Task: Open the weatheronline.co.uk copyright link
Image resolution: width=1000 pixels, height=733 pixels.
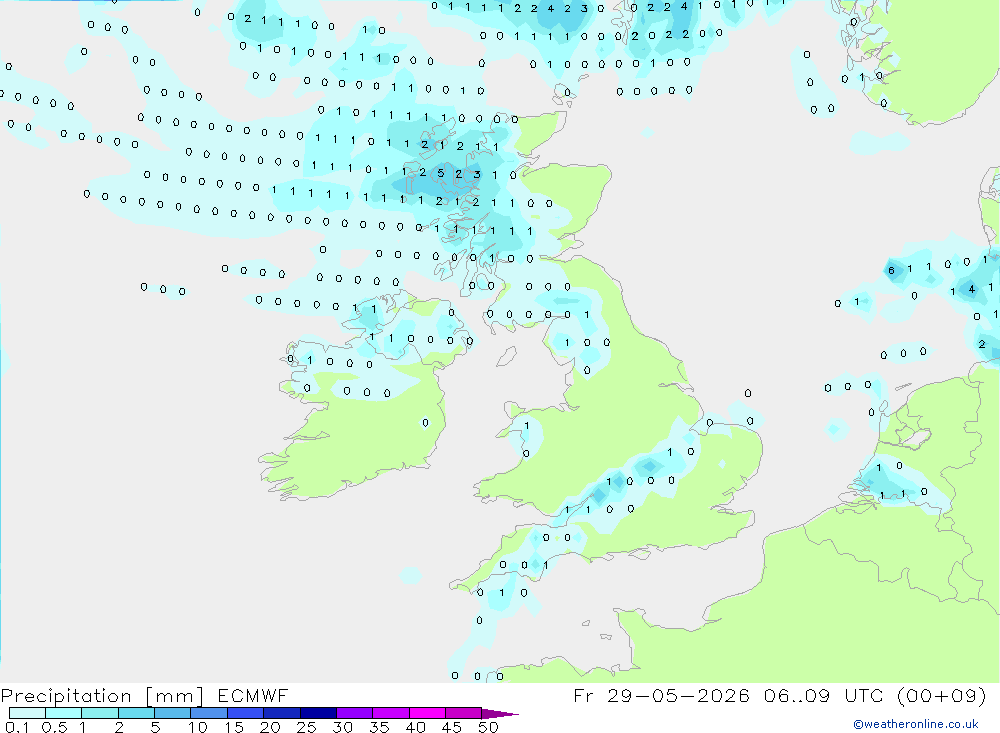Action: 916,724
